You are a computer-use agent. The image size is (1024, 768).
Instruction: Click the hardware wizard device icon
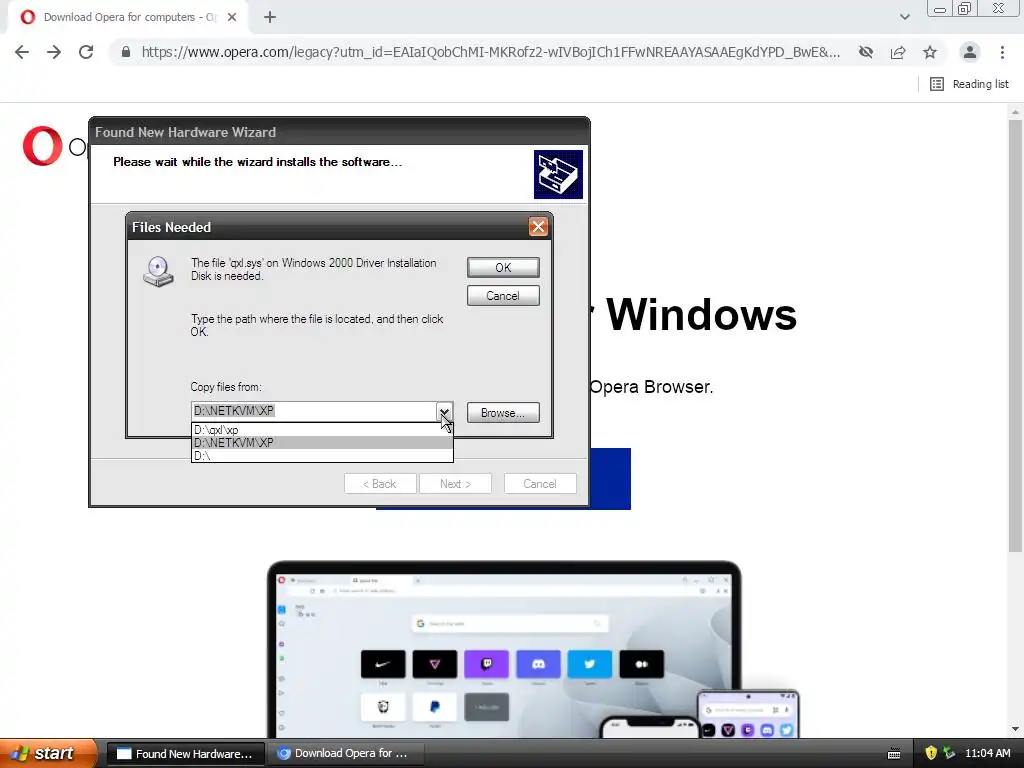click(558, 174)
